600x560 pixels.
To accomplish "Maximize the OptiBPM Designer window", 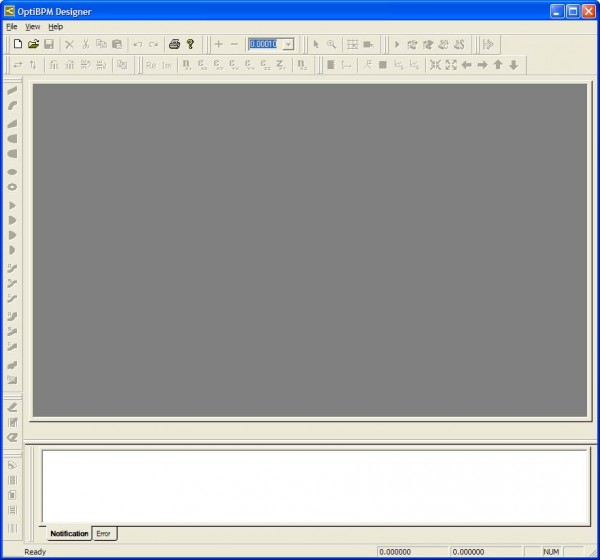I will (573, 11).
